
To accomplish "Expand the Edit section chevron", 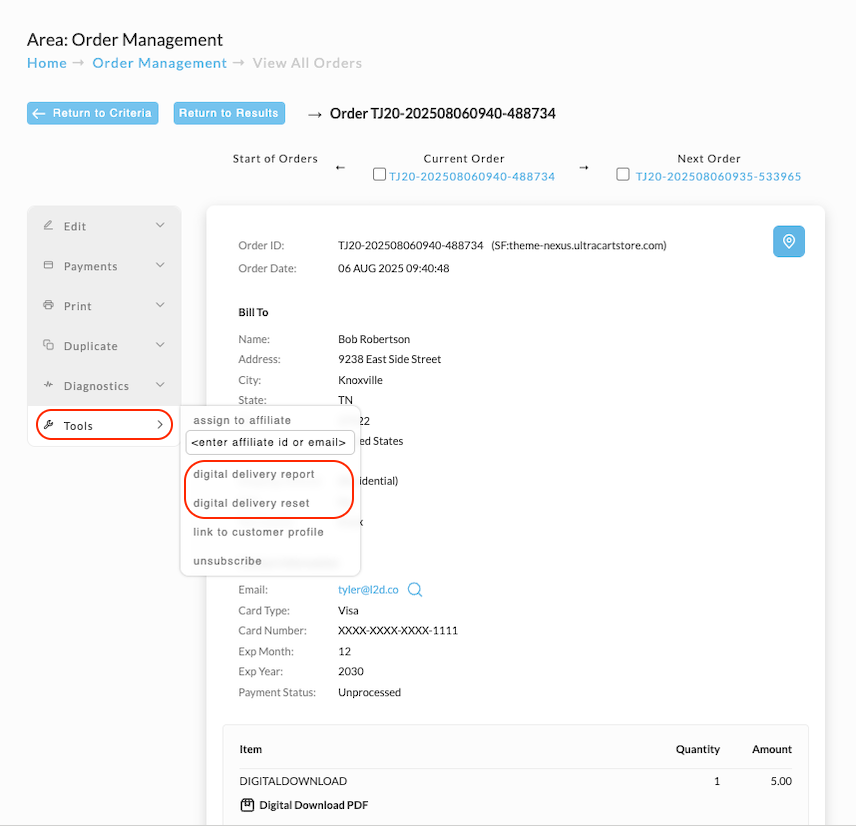I will (160, 225).
